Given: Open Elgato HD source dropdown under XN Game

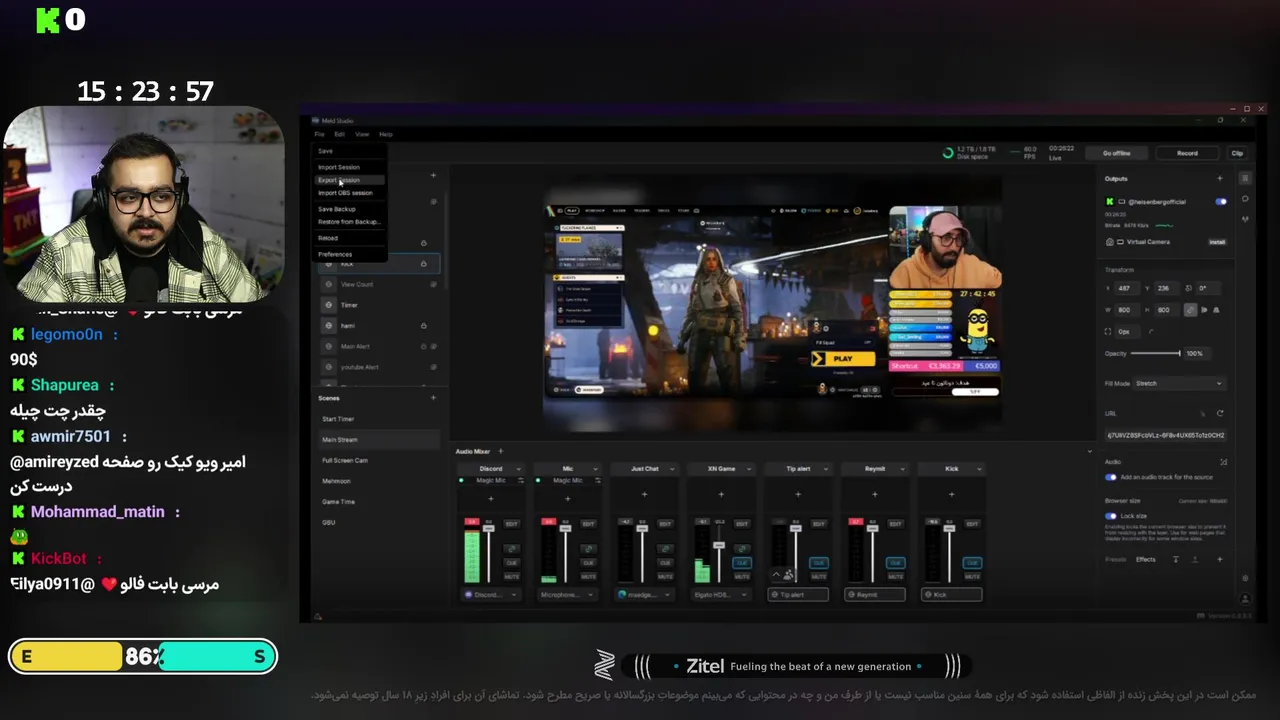Looking at the screenshot, I should tap(721, 594).
